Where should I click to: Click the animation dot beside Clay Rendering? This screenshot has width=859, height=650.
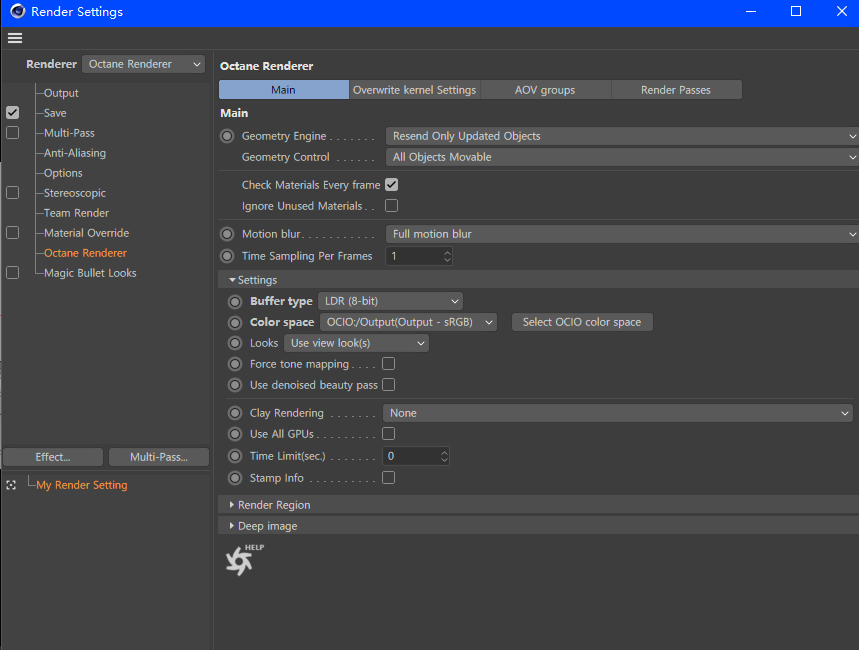click(x=235, y=413)
